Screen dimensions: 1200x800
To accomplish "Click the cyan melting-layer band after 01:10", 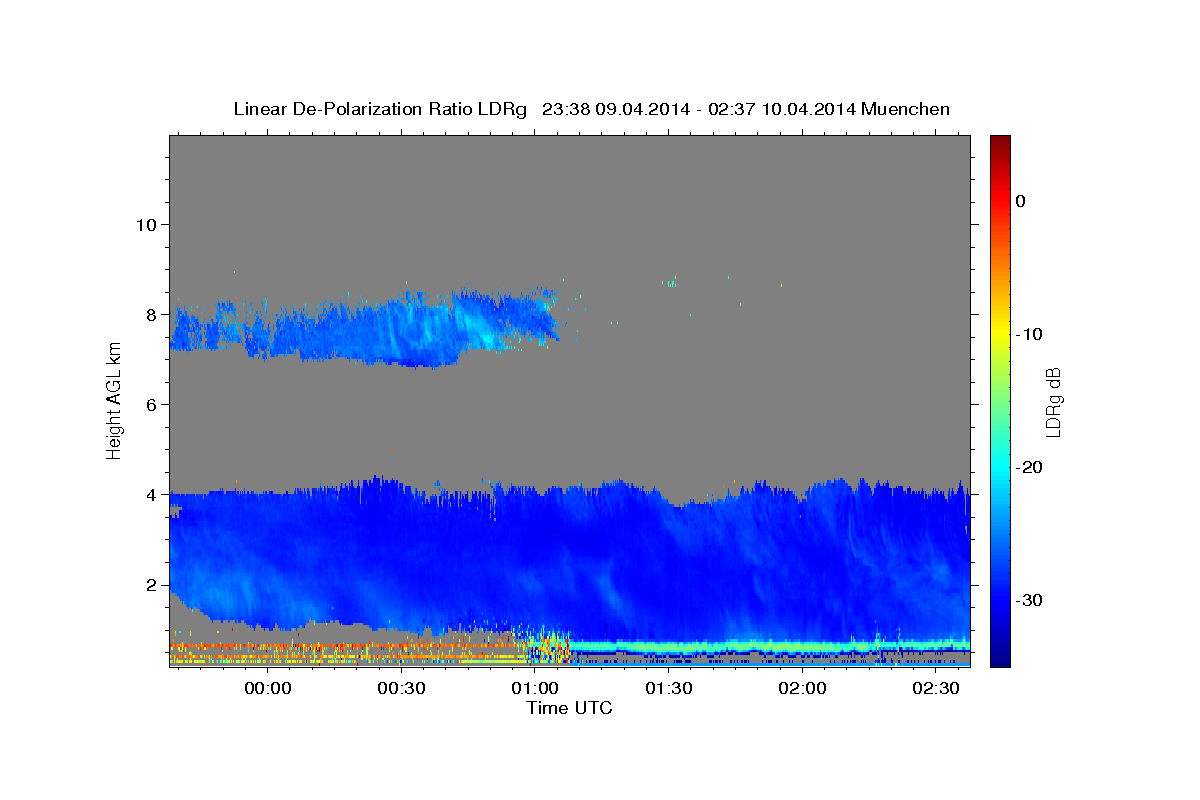I will click(770, 646).
